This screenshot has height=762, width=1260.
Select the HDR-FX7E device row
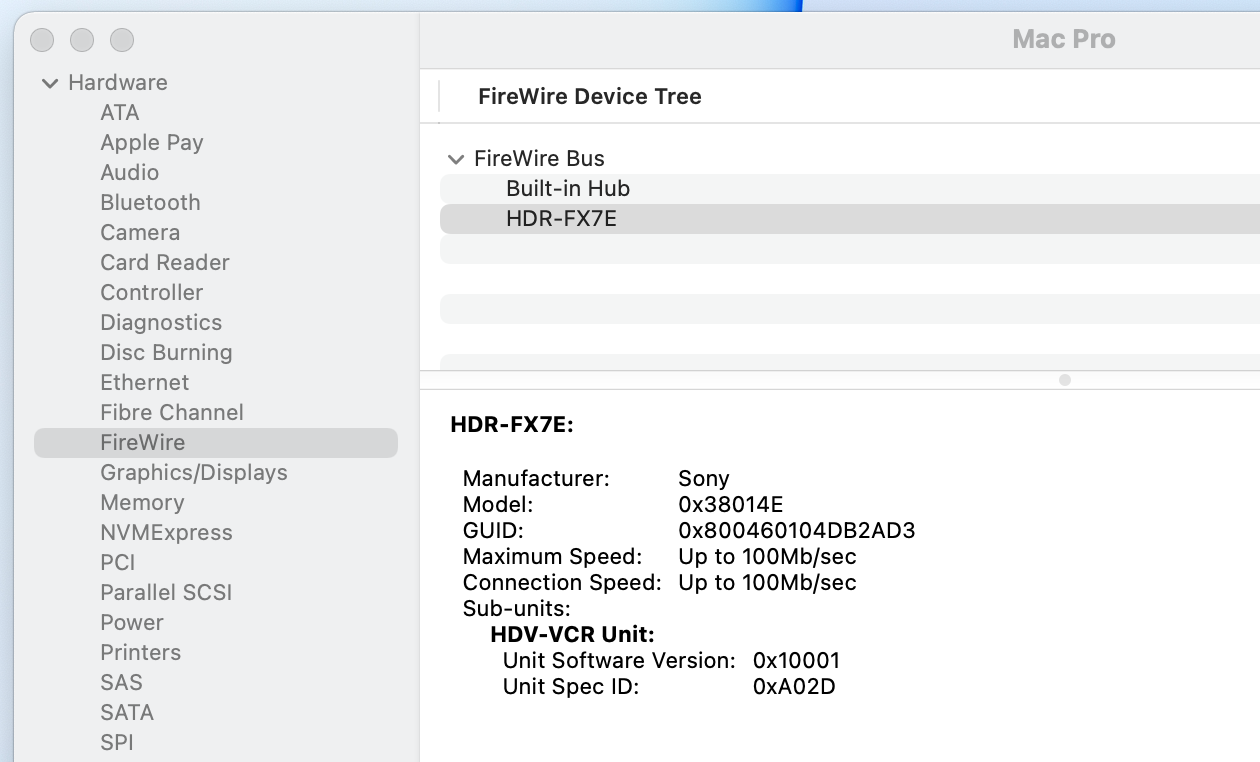[561, 219]
